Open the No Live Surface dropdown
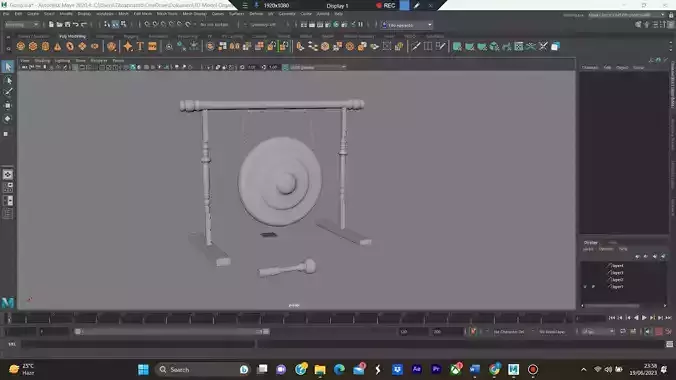 (x=214, y=25)
